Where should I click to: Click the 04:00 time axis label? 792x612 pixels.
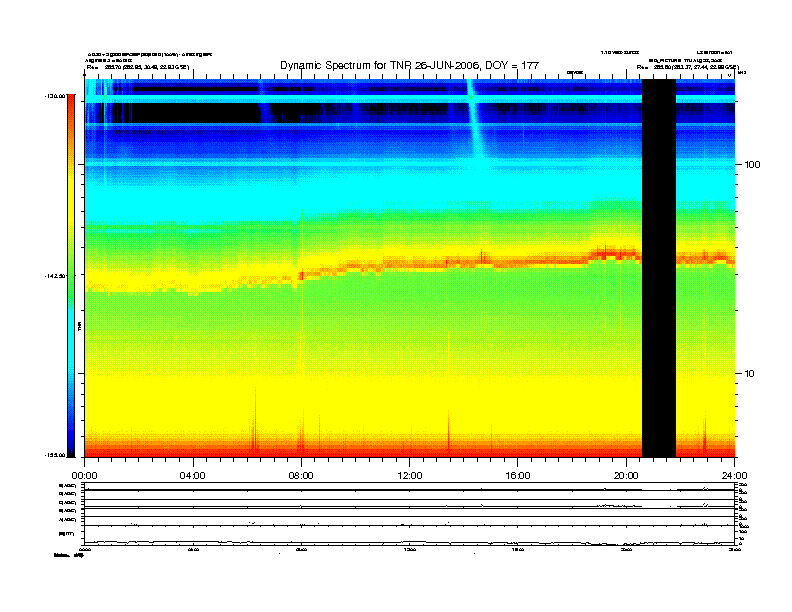click(x=193, y=476)
